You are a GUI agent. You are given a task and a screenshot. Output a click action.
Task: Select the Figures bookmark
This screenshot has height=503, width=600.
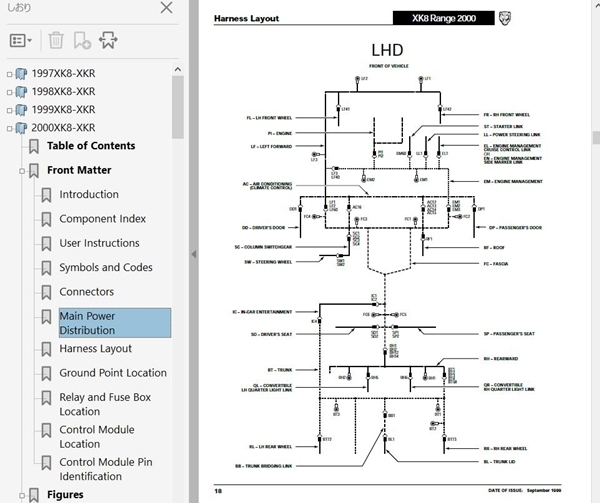click(x=65, y=495)
